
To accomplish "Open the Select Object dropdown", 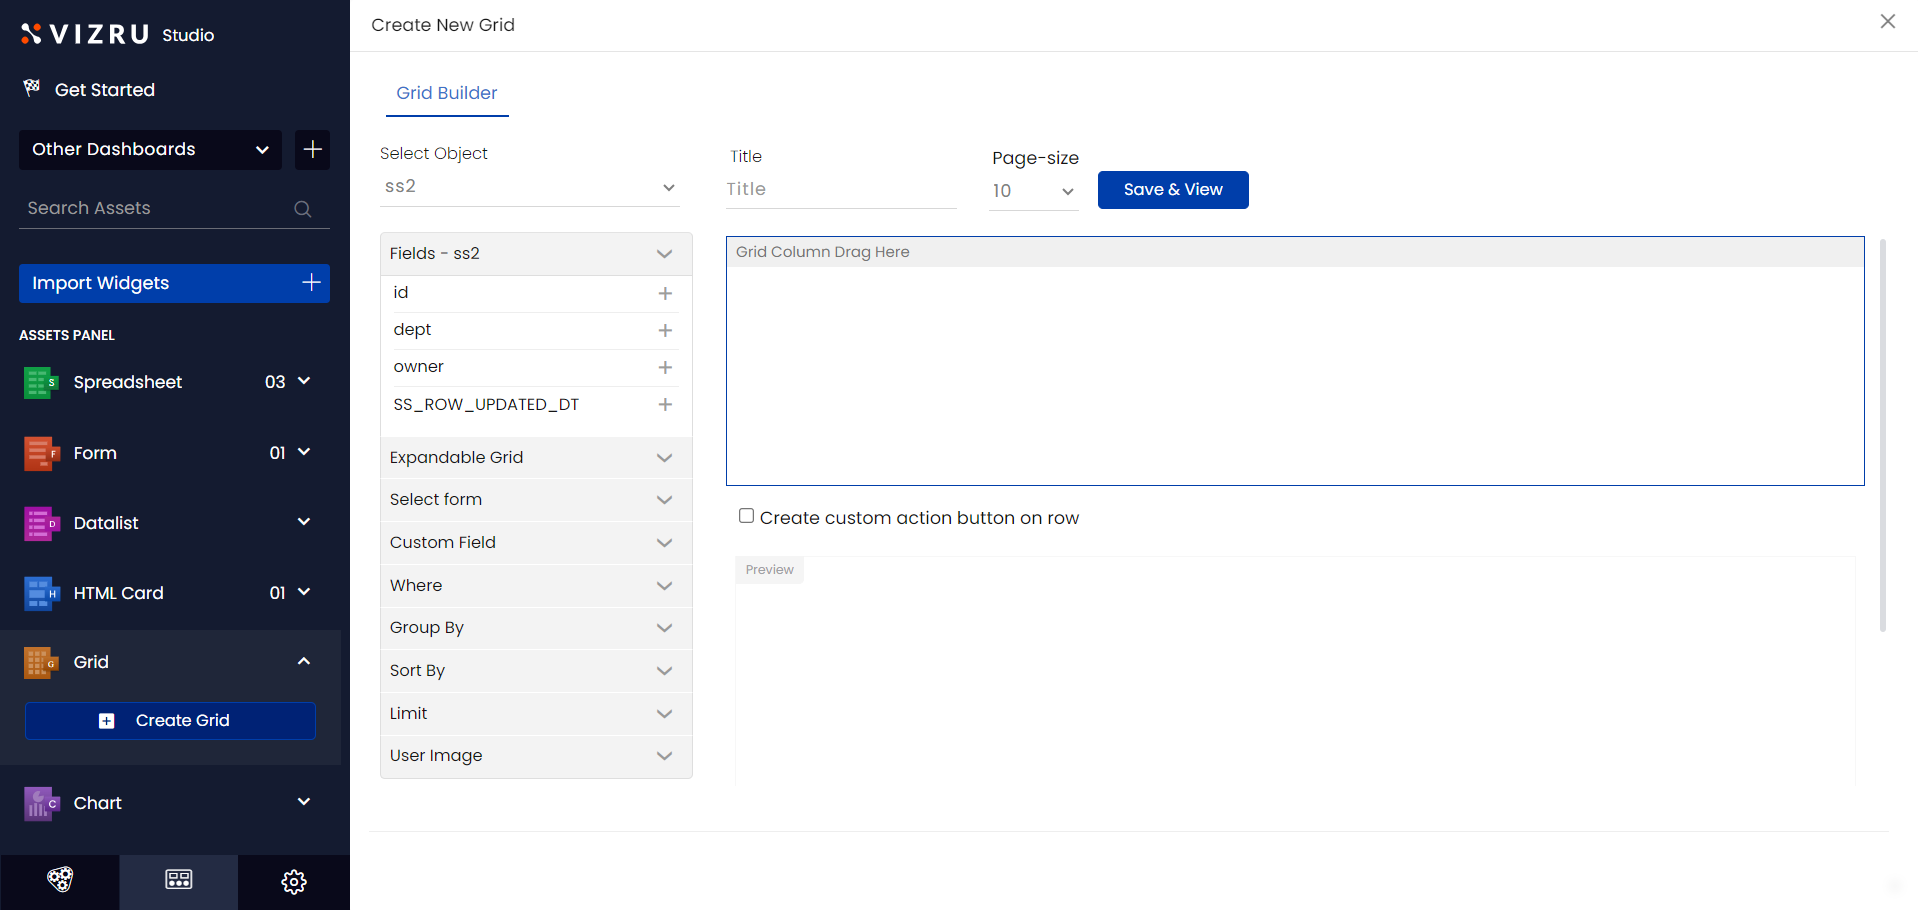I will click(529, 187).
